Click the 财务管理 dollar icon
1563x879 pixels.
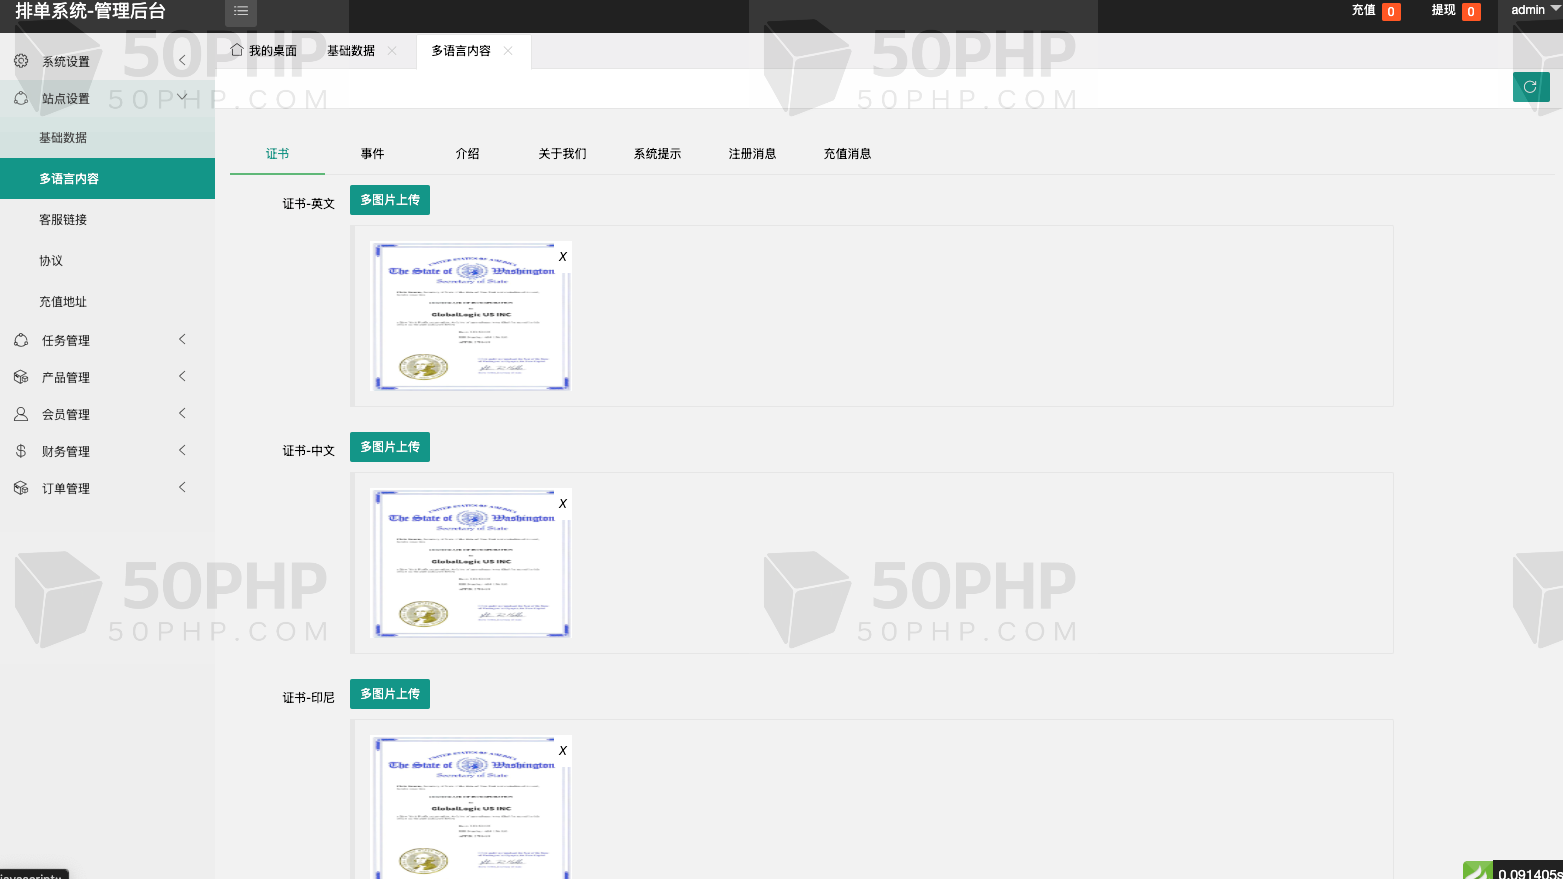coord(21,451)
